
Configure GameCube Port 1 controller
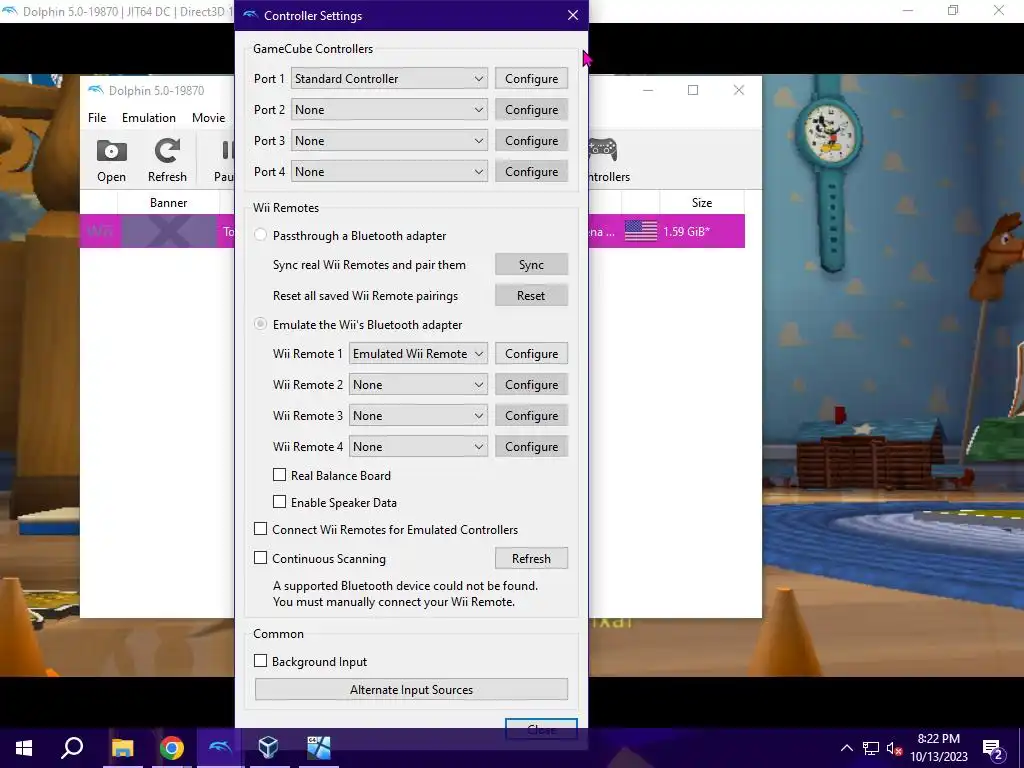tap(532, 78)
